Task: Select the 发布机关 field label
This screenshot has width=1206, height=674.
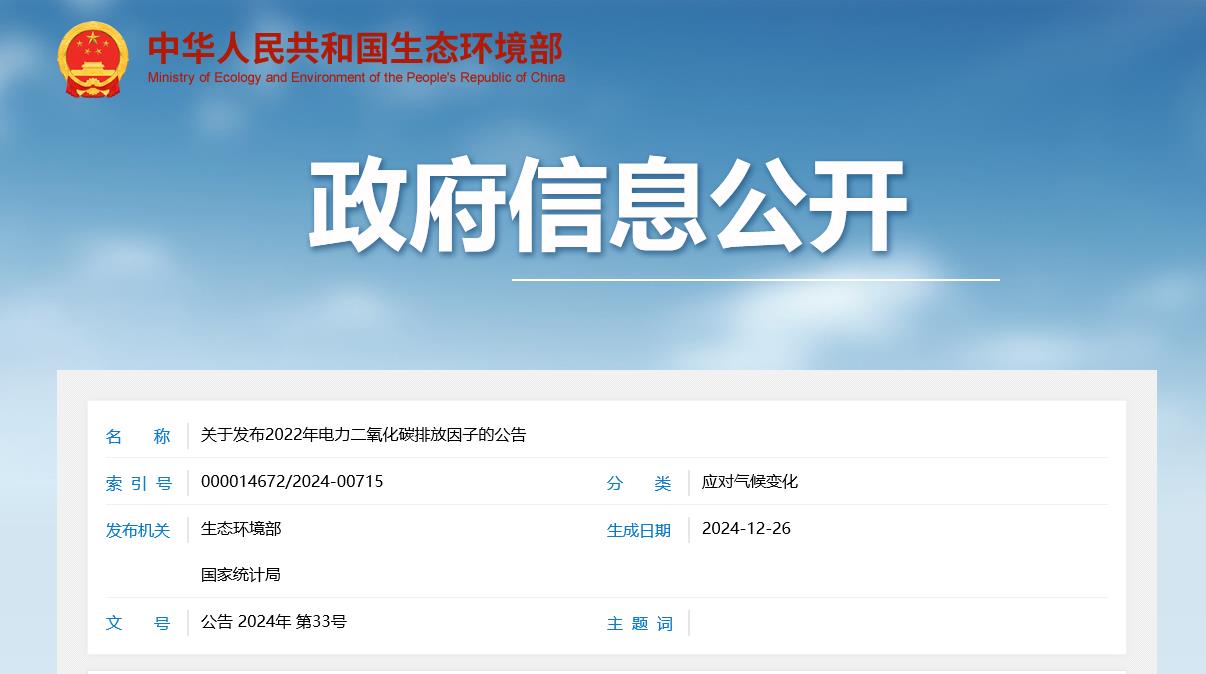Action: 138,530
